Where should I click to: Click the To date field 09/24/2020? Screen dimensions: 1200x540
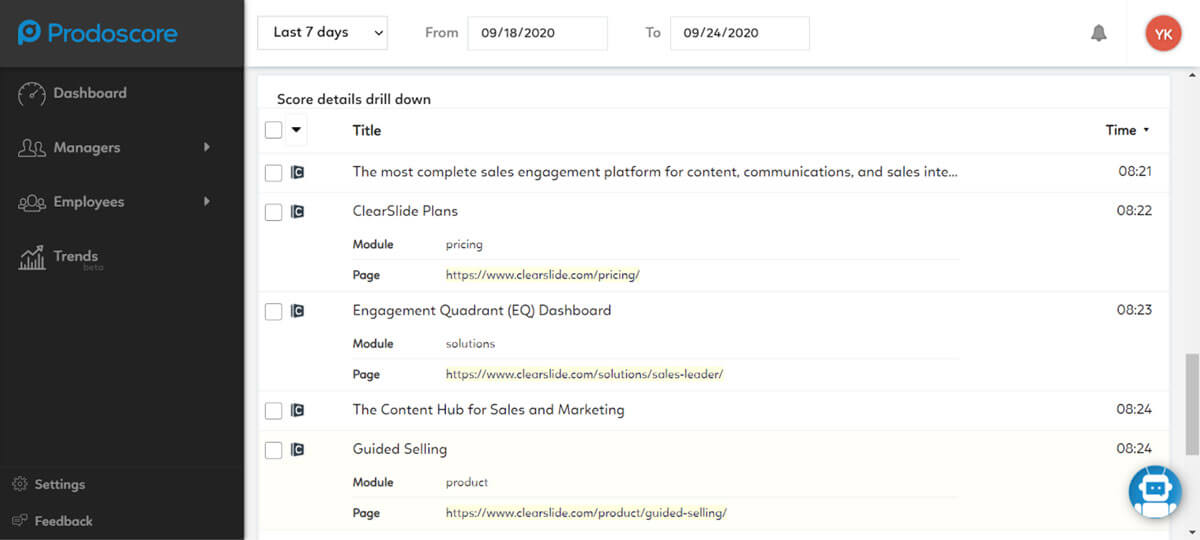(x=739, y=33)
